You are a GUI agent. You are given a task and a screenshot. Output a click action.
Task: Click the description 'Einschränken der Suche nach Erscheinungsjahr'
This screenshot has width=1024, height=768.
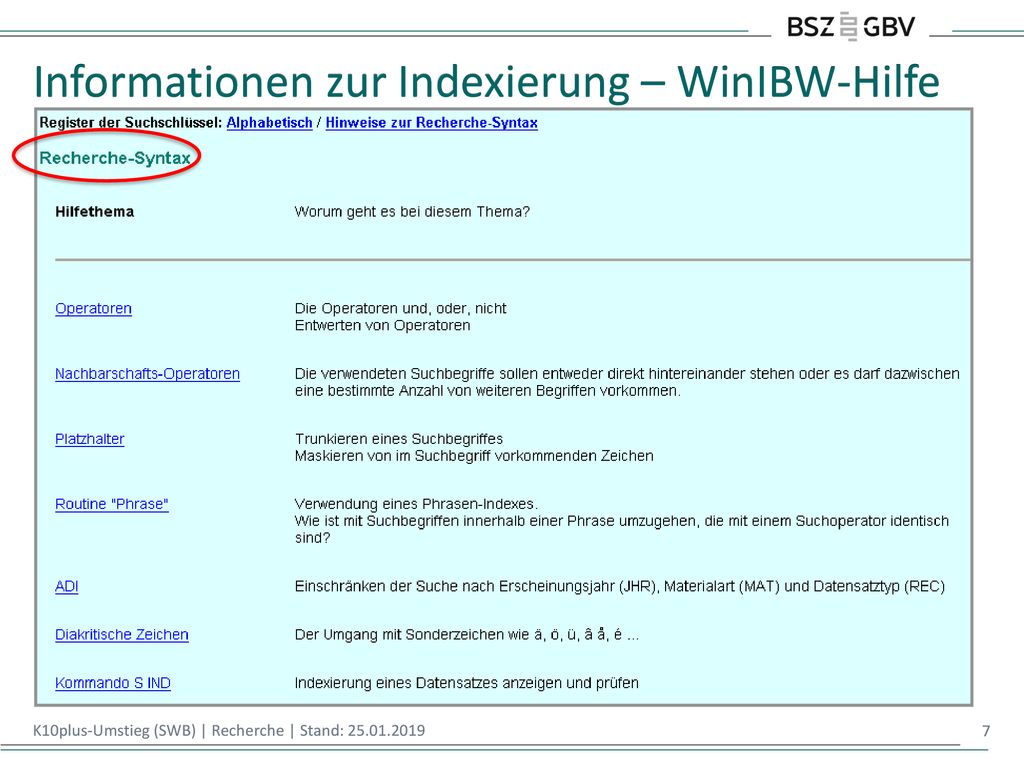(620, 586)
